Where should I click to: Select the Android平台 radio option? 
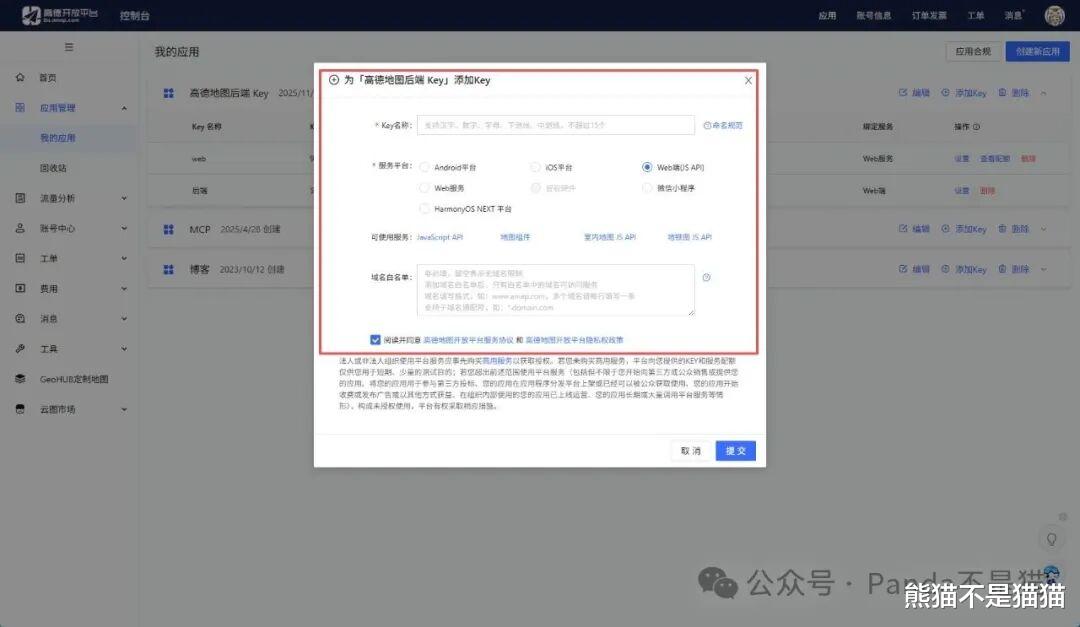(425, 167)
